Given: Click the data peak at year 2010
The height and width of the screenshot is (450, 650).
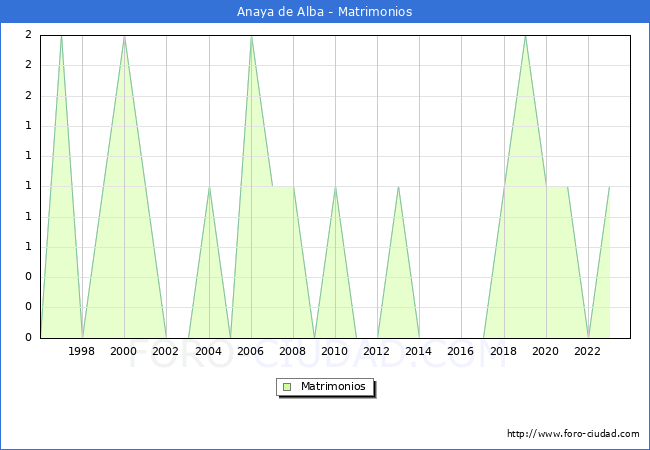Looking at the screenshot, I should pos(335,187).
